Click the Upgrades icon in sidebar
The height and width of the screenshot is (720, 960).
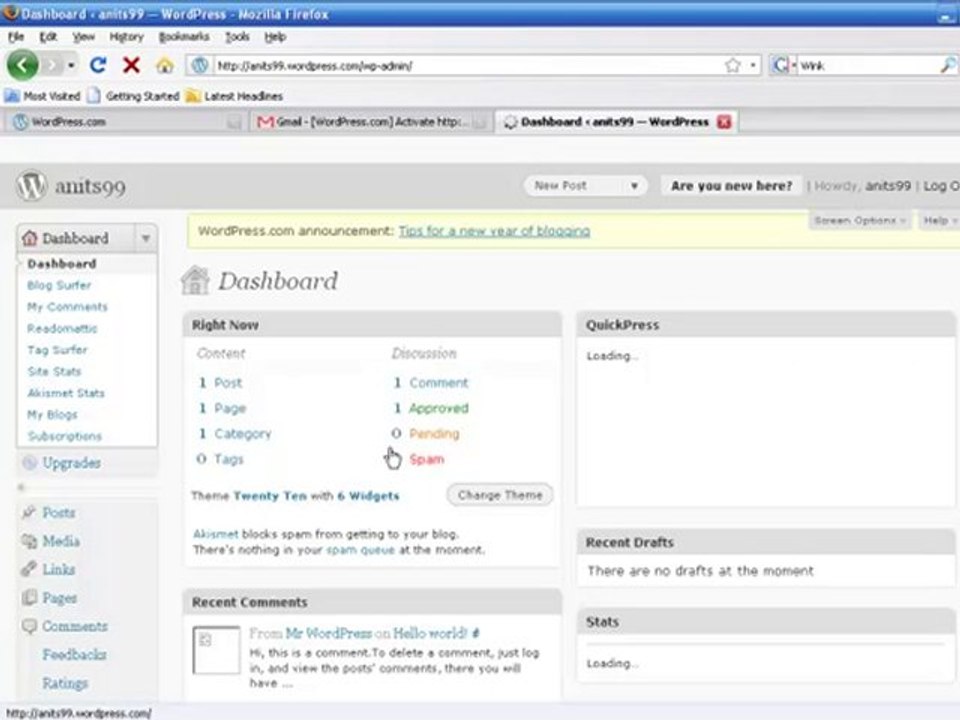[x=29, y=463]
